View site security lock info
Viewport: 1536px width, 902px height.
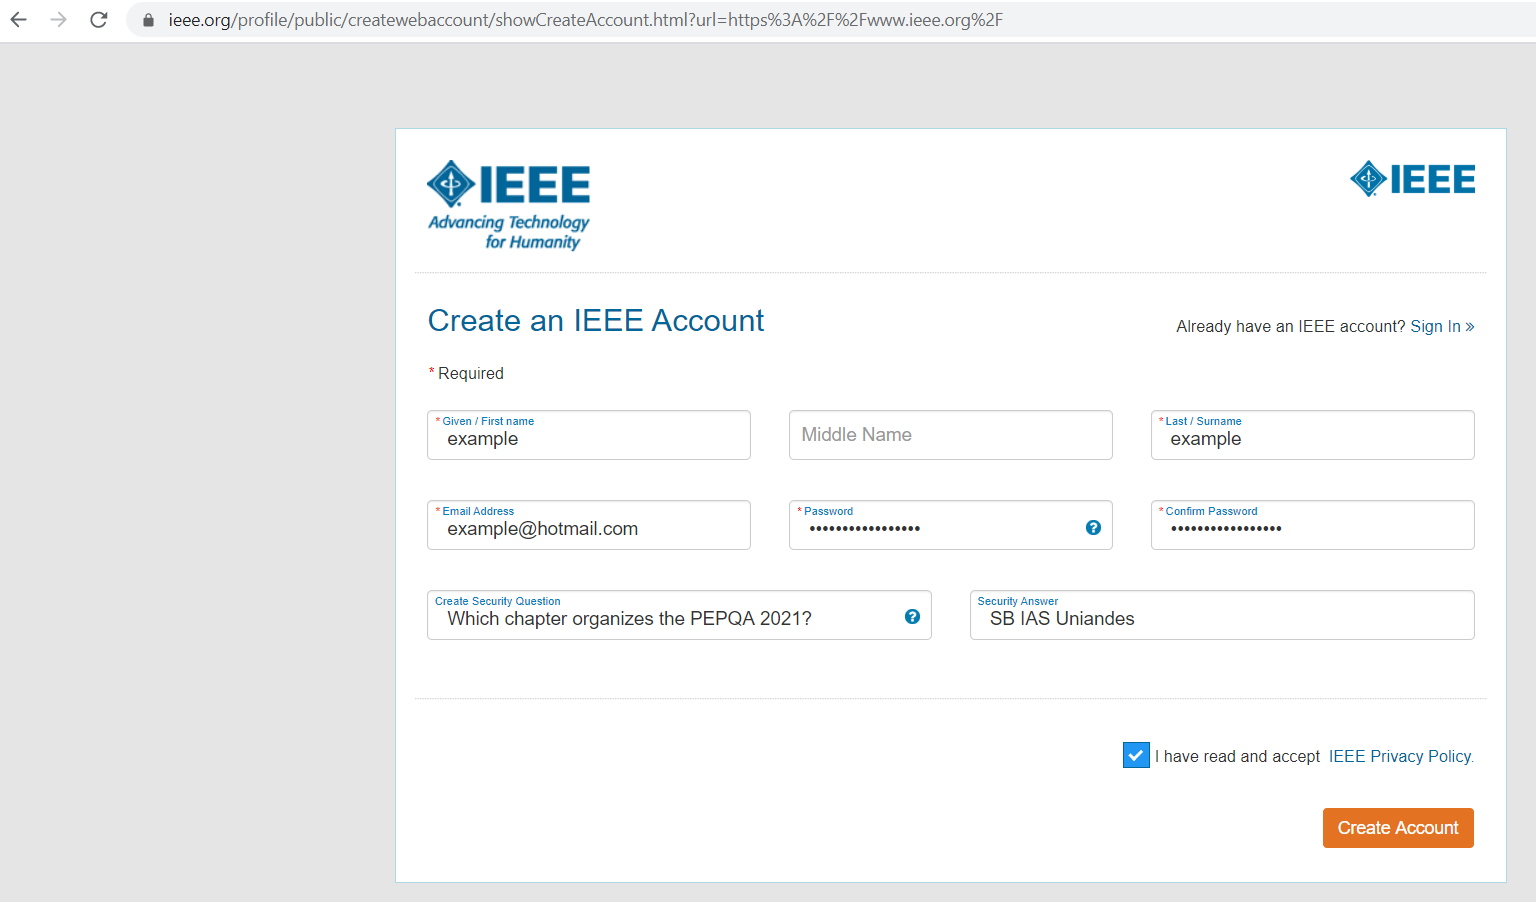pyautogui.click(x=148, y=20)
